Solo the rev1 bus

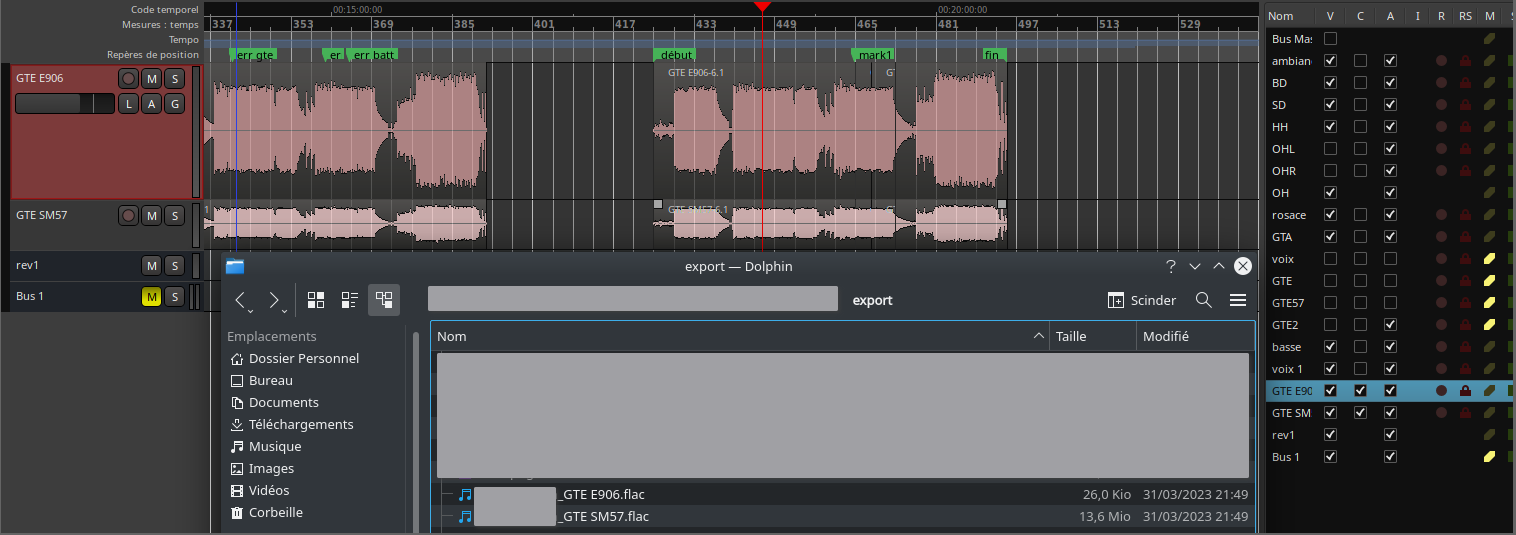pyautogui.click(x=174, y=265)
